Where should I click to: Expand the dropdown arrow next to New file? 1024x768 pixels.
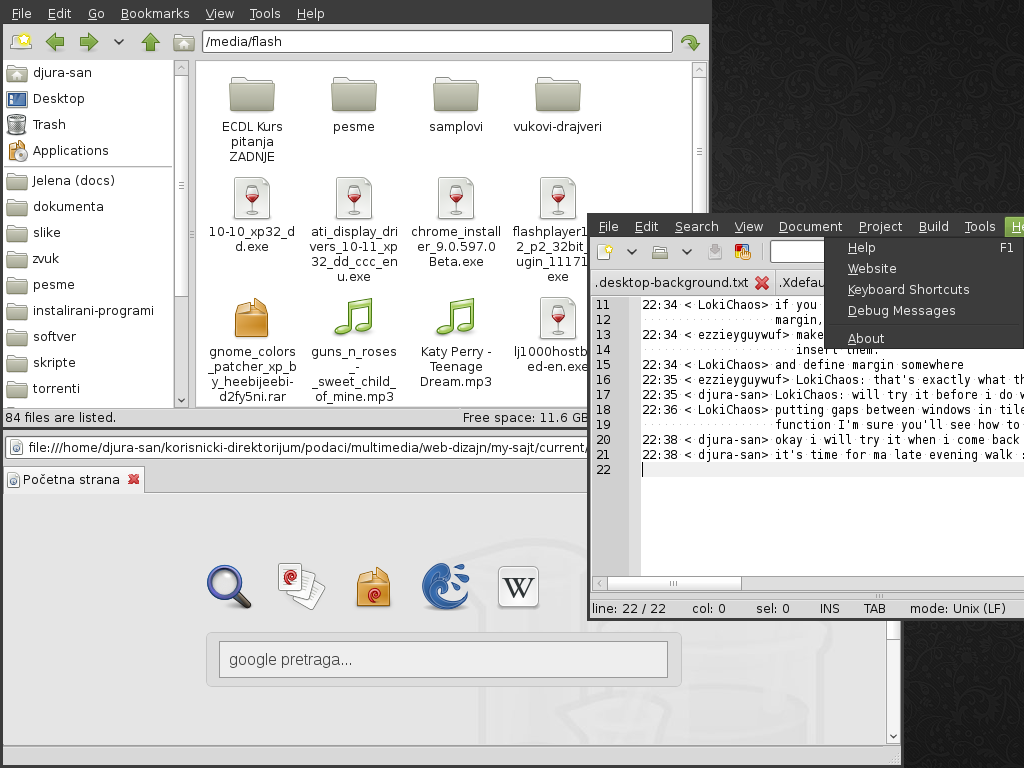coord(632,252)
